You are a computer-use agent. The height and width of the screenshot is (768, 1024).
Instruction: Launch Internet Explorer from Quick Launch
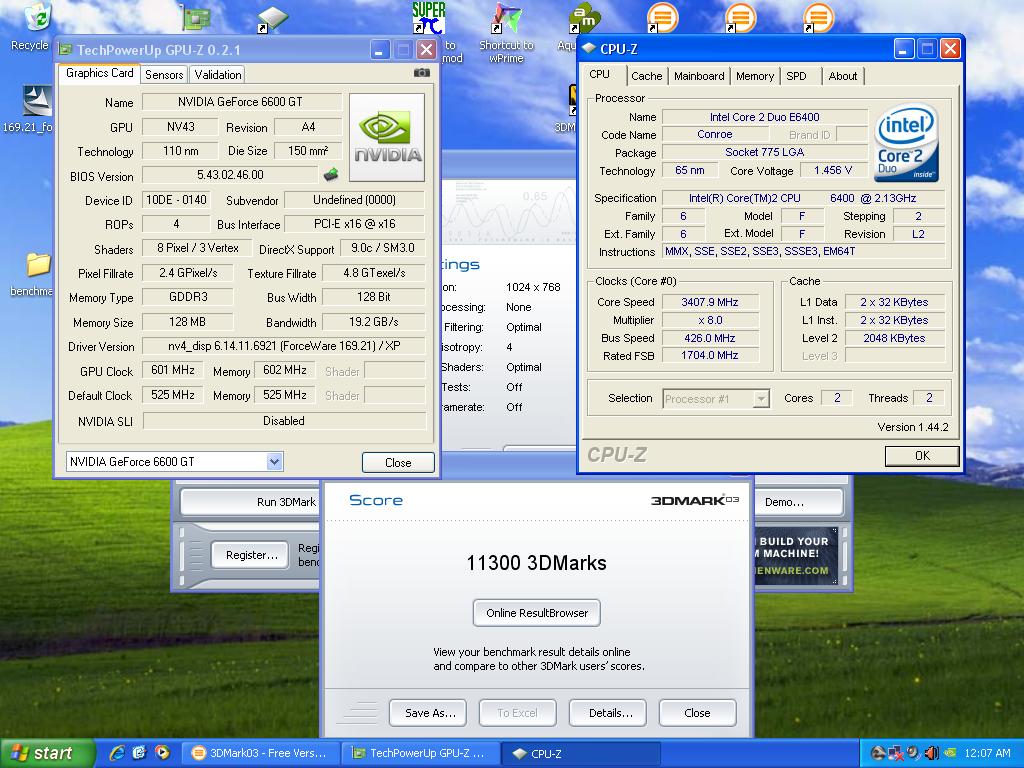click(117, 753)
